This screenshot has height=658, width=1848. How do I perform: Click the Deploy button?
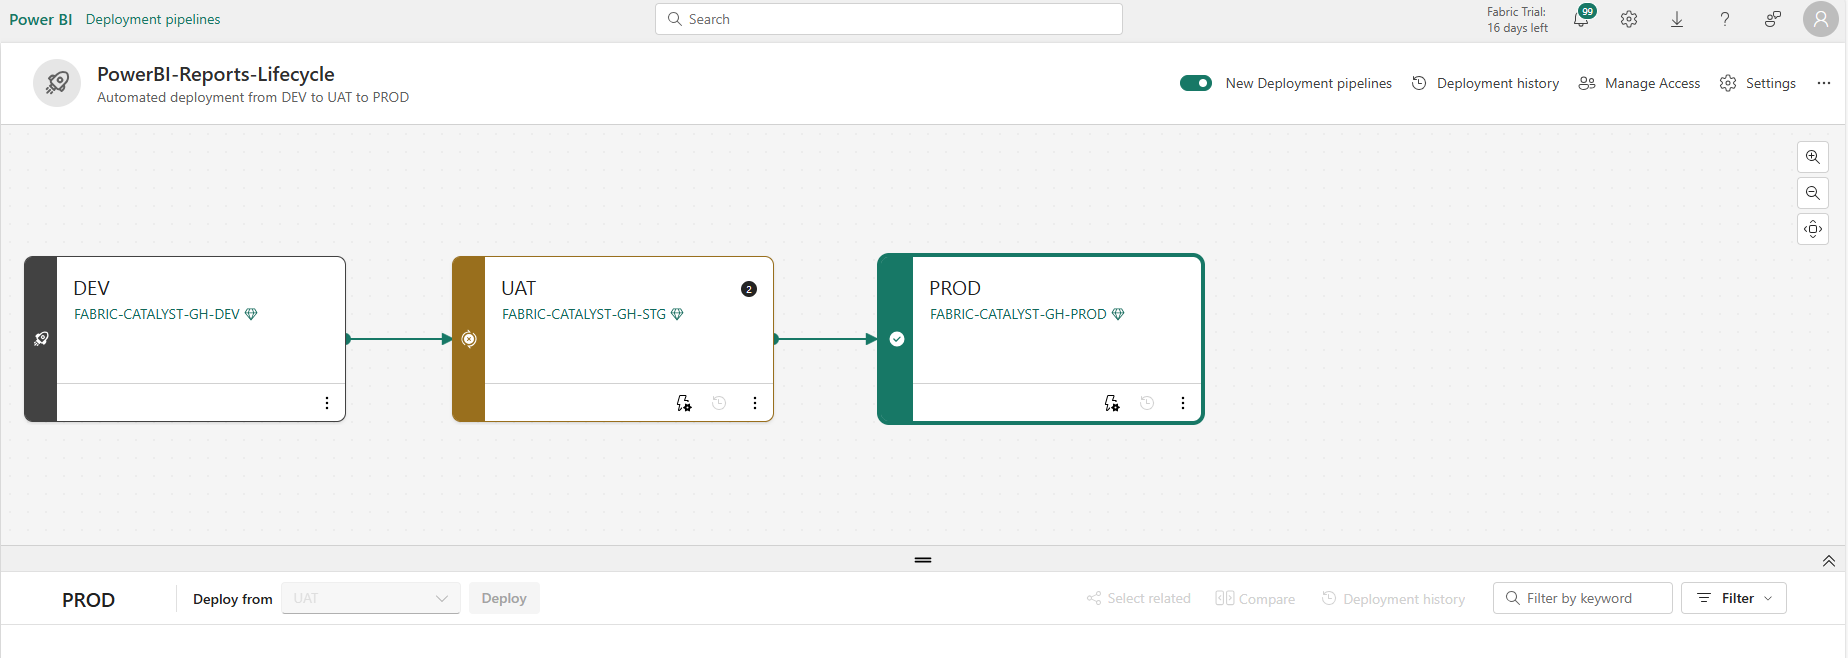click(504, 598)
